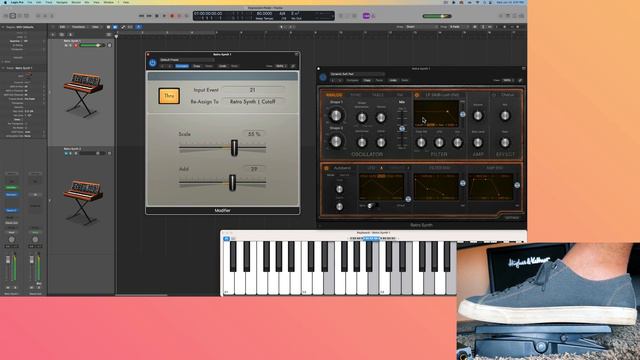Toggle the Inspector button in control bar

(13, 16)
